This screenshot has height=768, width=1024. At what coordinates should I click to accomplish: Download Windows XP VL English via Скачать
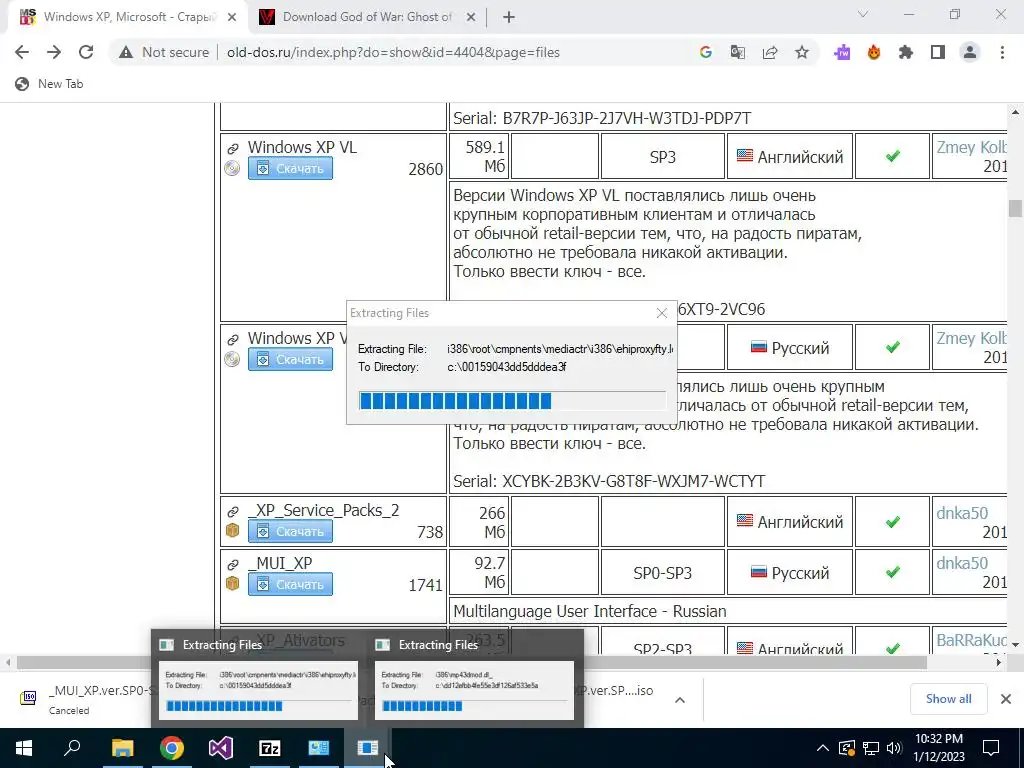(x=290, y=168)
